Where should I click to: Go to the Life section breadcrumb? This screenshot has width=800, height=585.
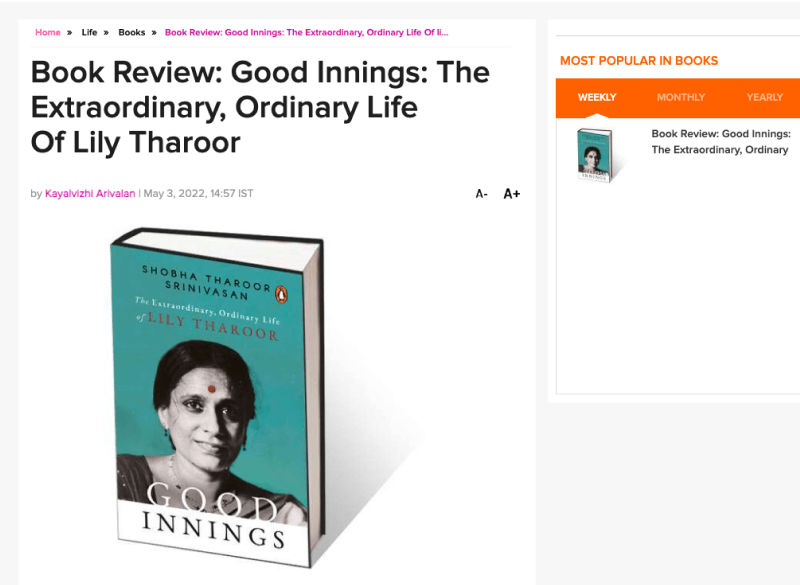click(x=90, y=32)
